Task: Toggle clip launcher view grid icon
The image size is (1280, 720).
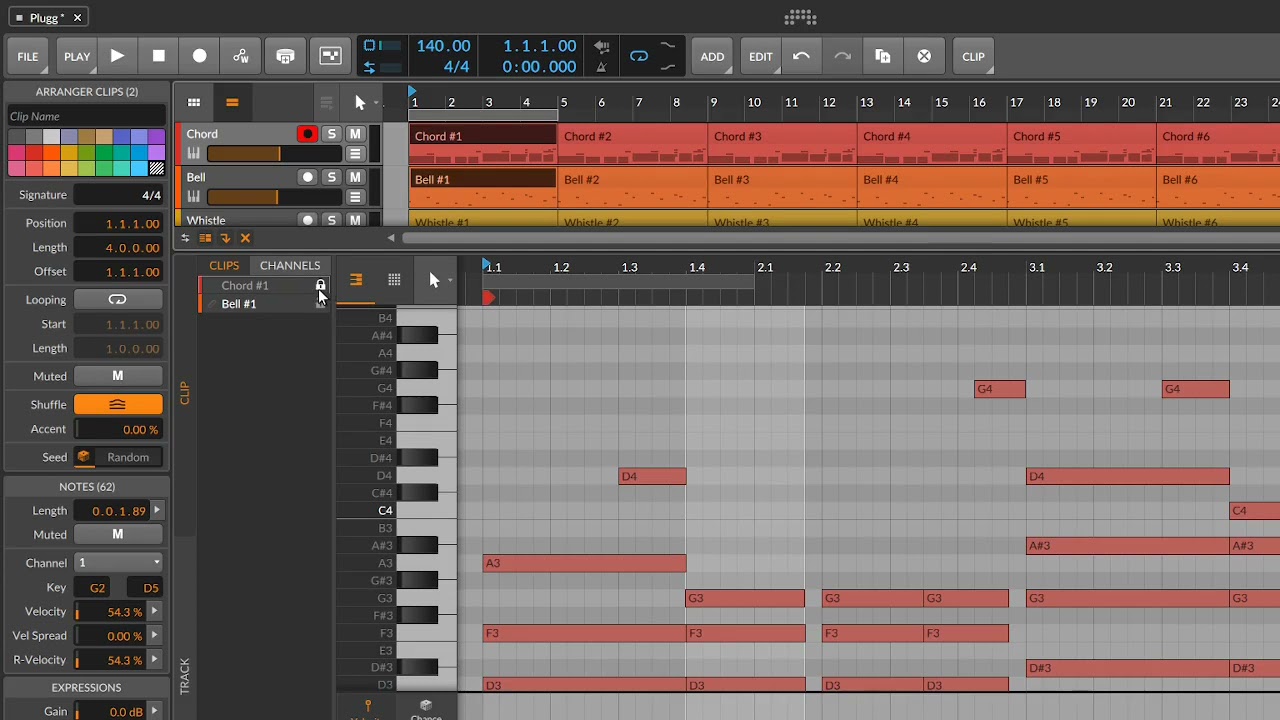Action: tap(194, 102)
